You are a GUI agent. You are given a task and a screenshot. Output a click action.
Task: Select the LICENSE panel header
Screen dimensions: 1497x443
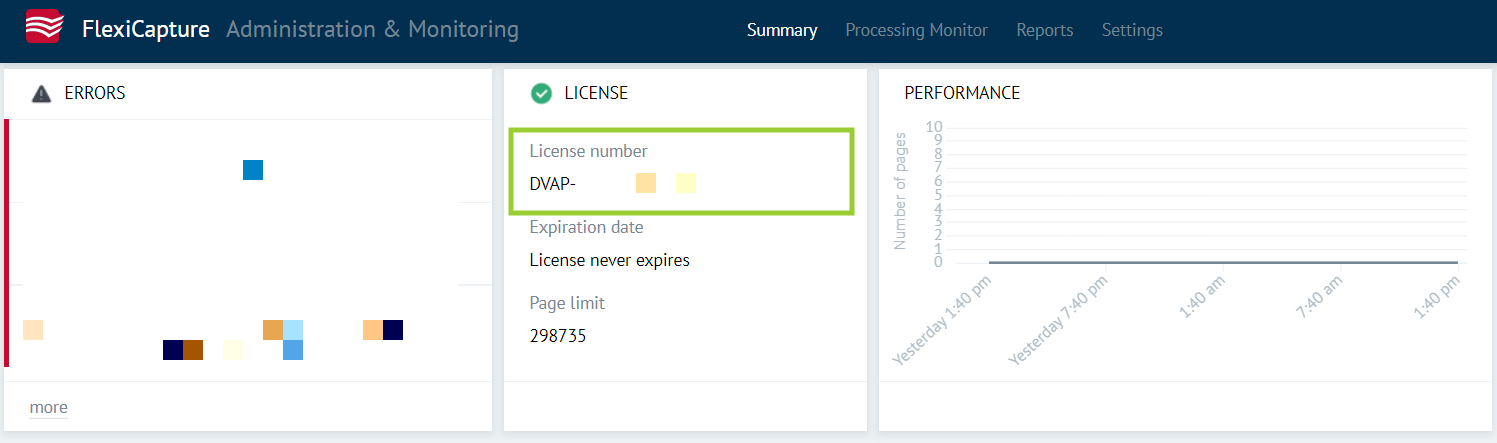pyautogui.click(x=596, y=93)
